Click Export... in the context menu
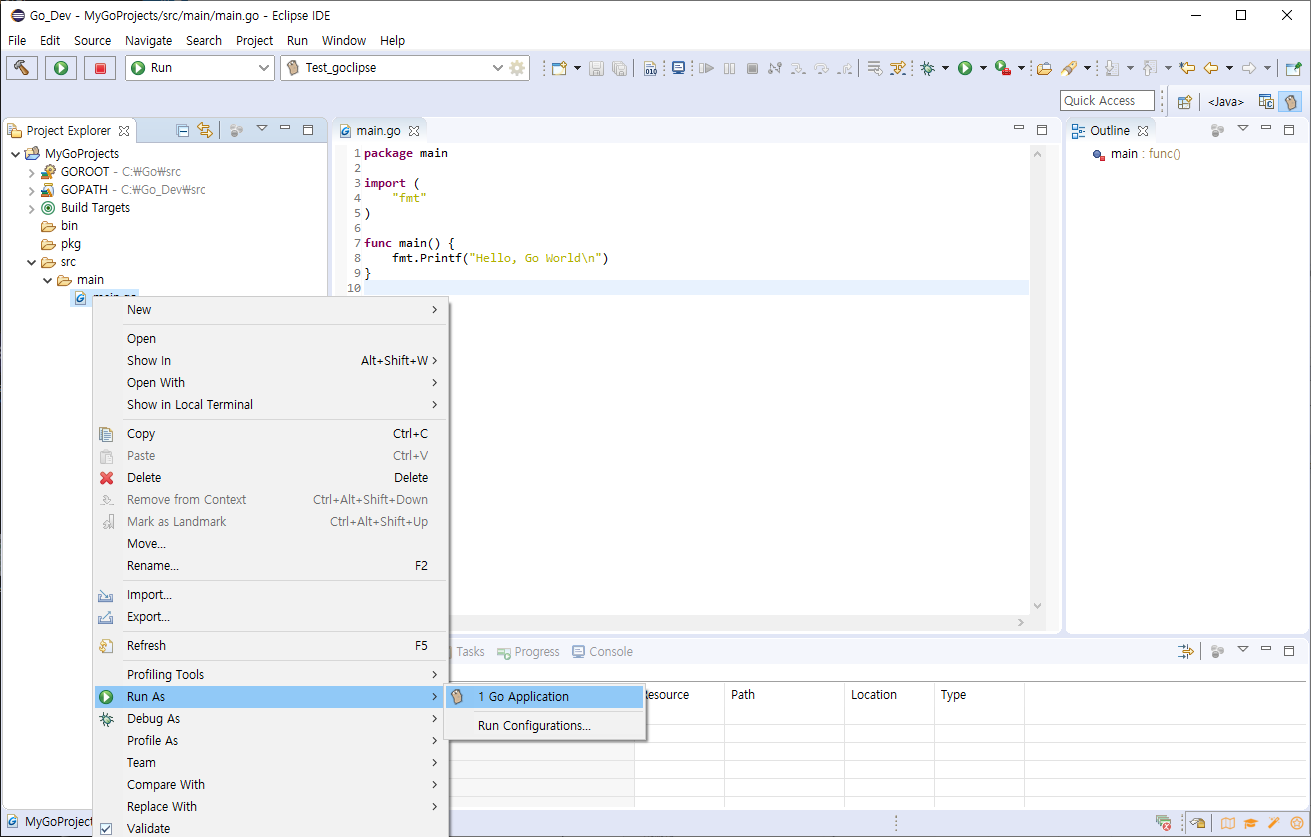 click(270, 617)
